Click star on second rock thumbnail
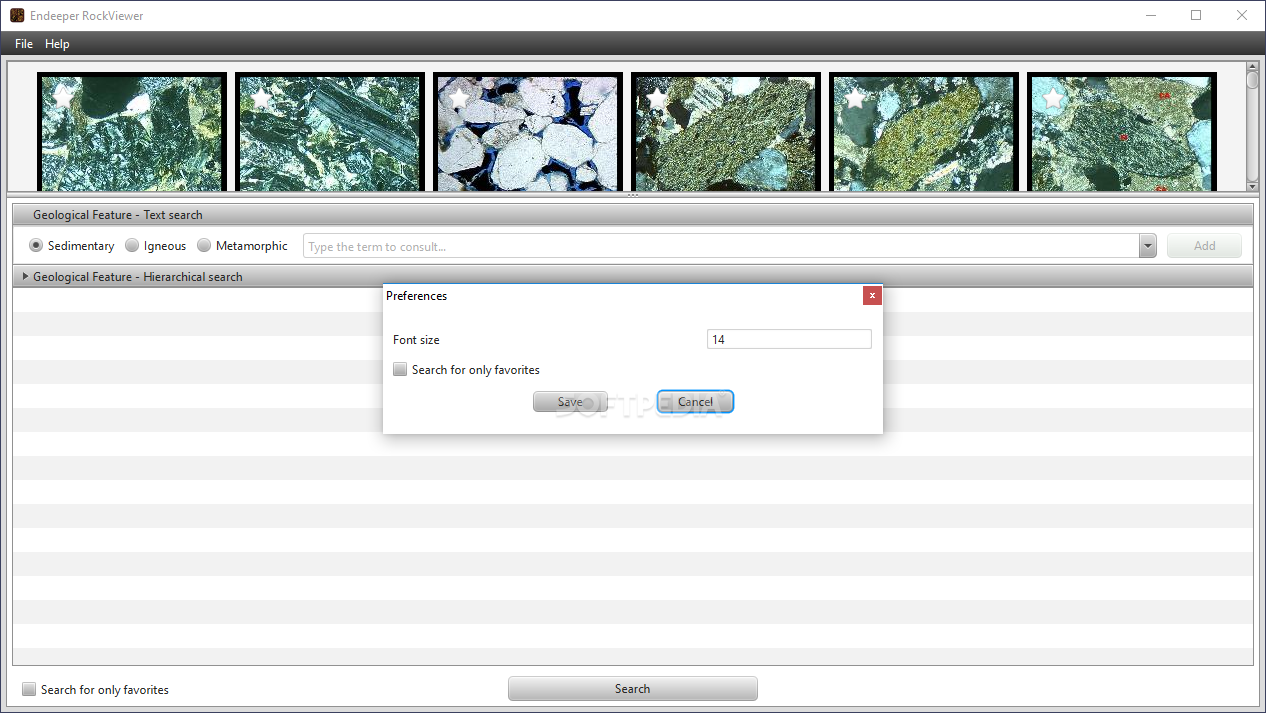The height and width of the screenshot is (713, 1266). tap(261, 97)
